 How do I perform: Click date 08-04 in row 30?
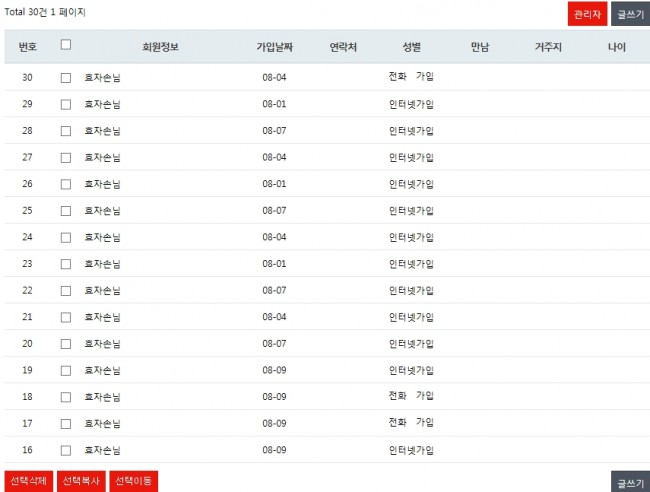[x=274, y=78]
